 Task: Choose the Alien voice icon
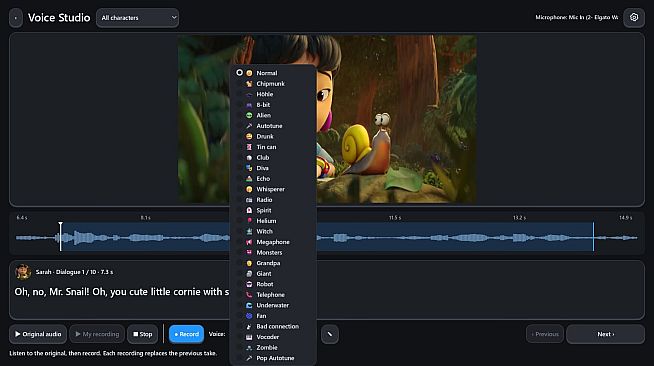tap(249, 115)
